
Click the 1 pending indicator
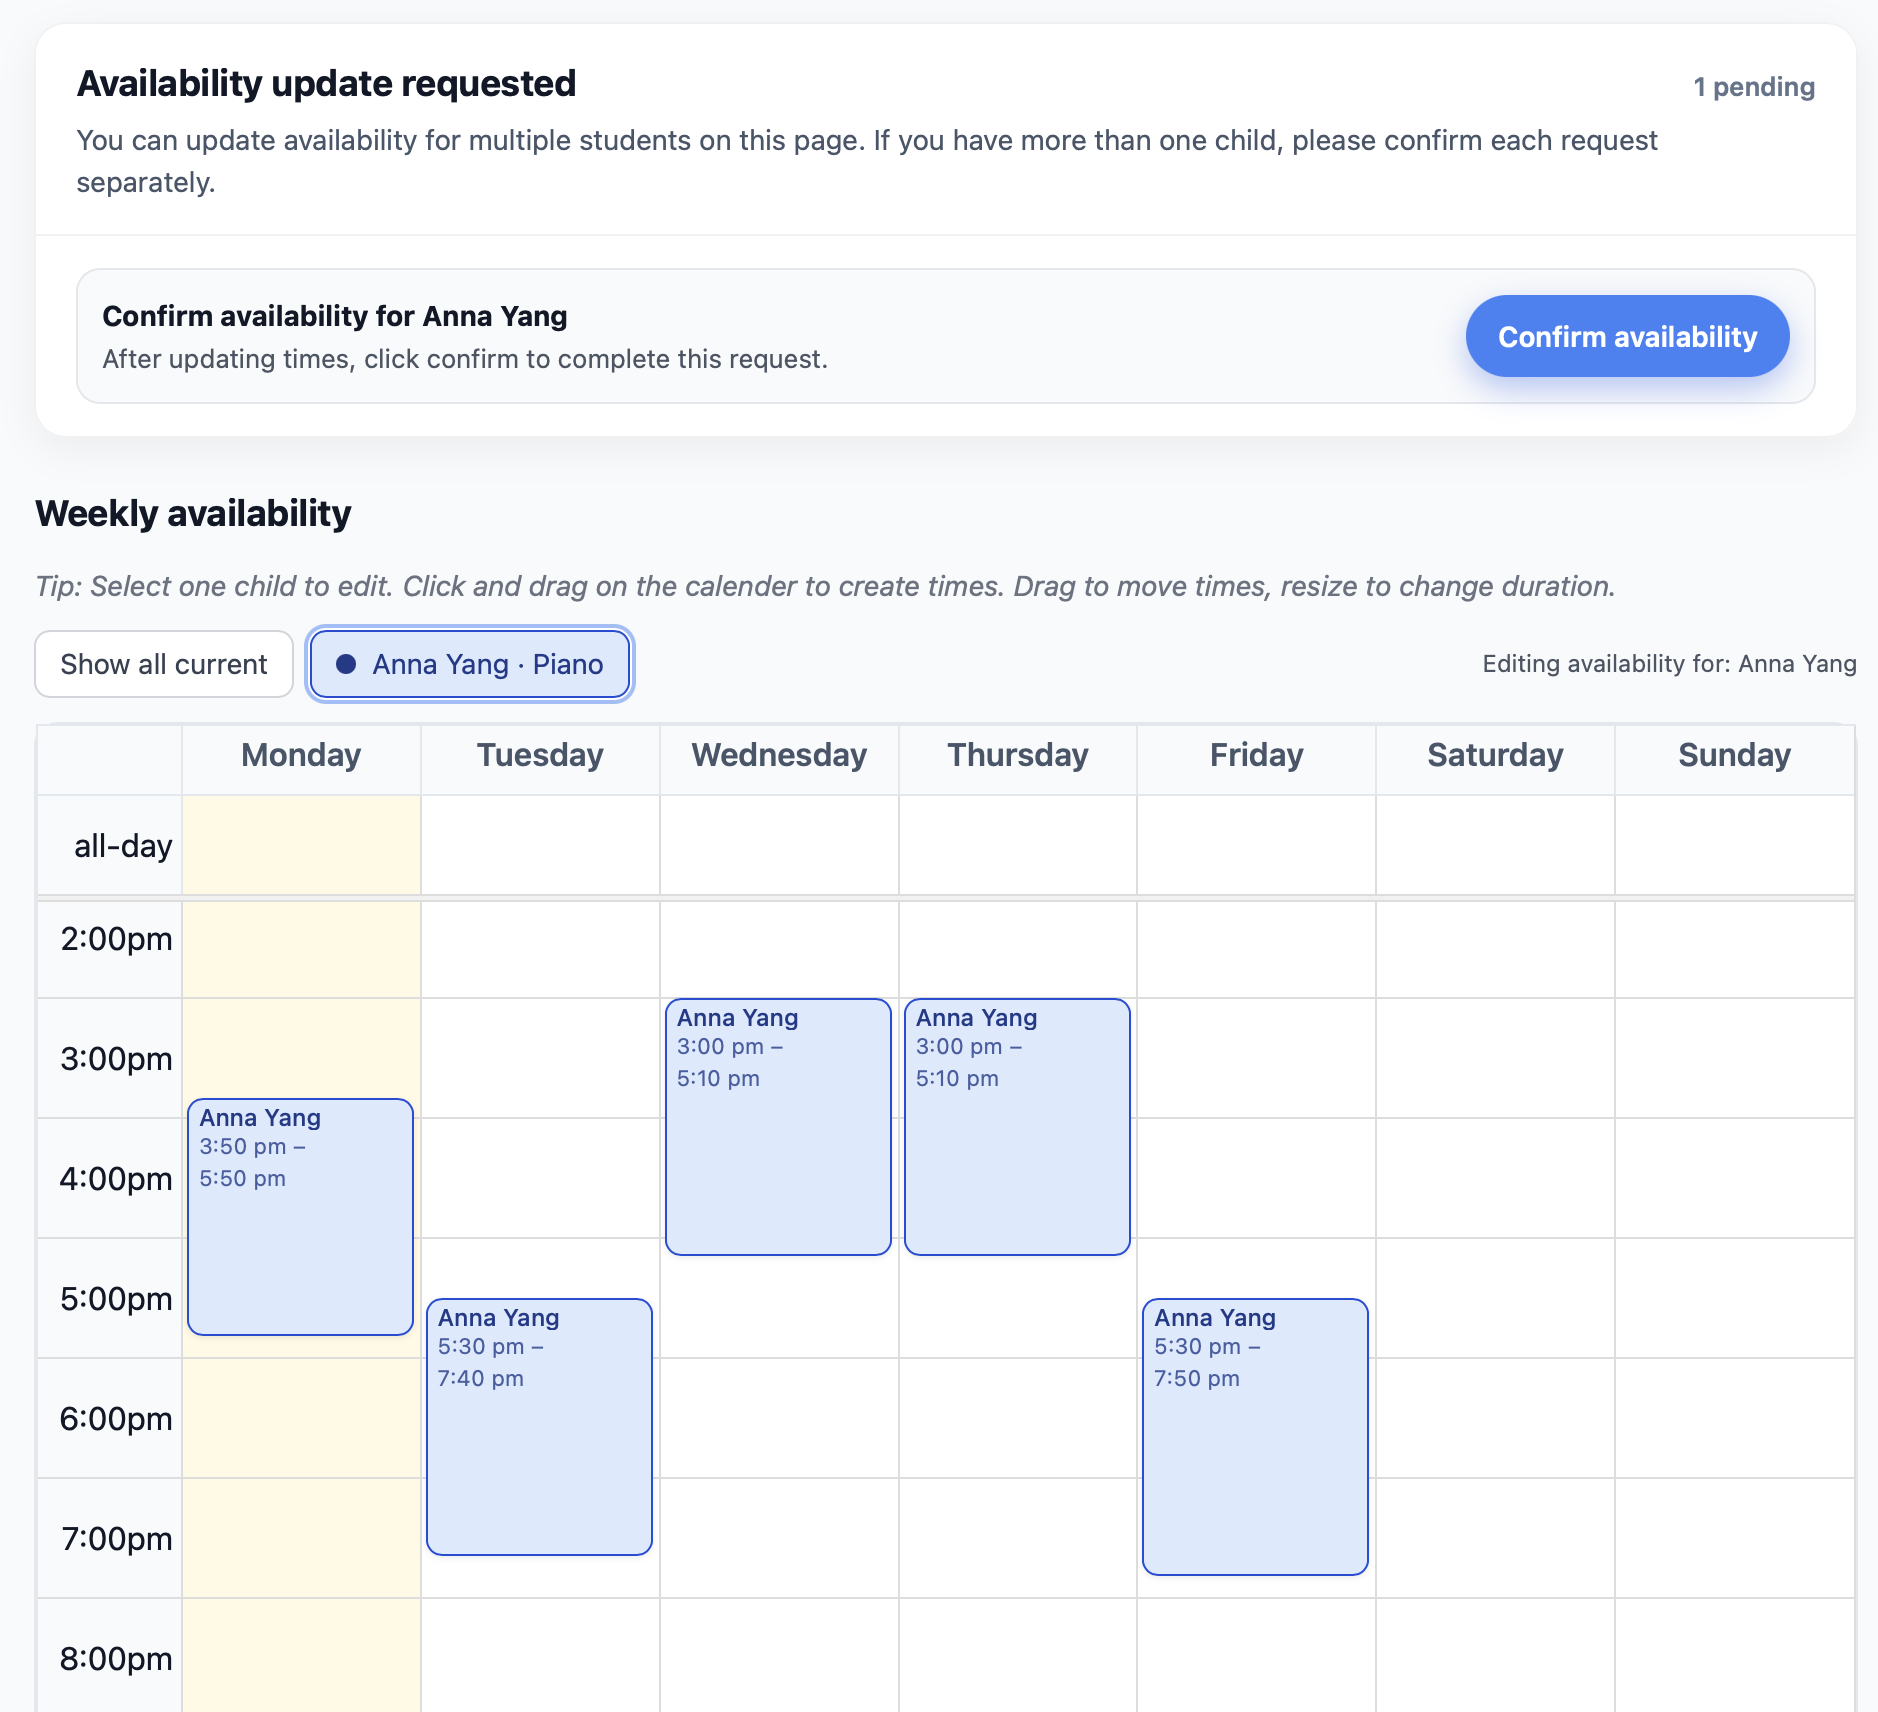[x=1753, y=87]
